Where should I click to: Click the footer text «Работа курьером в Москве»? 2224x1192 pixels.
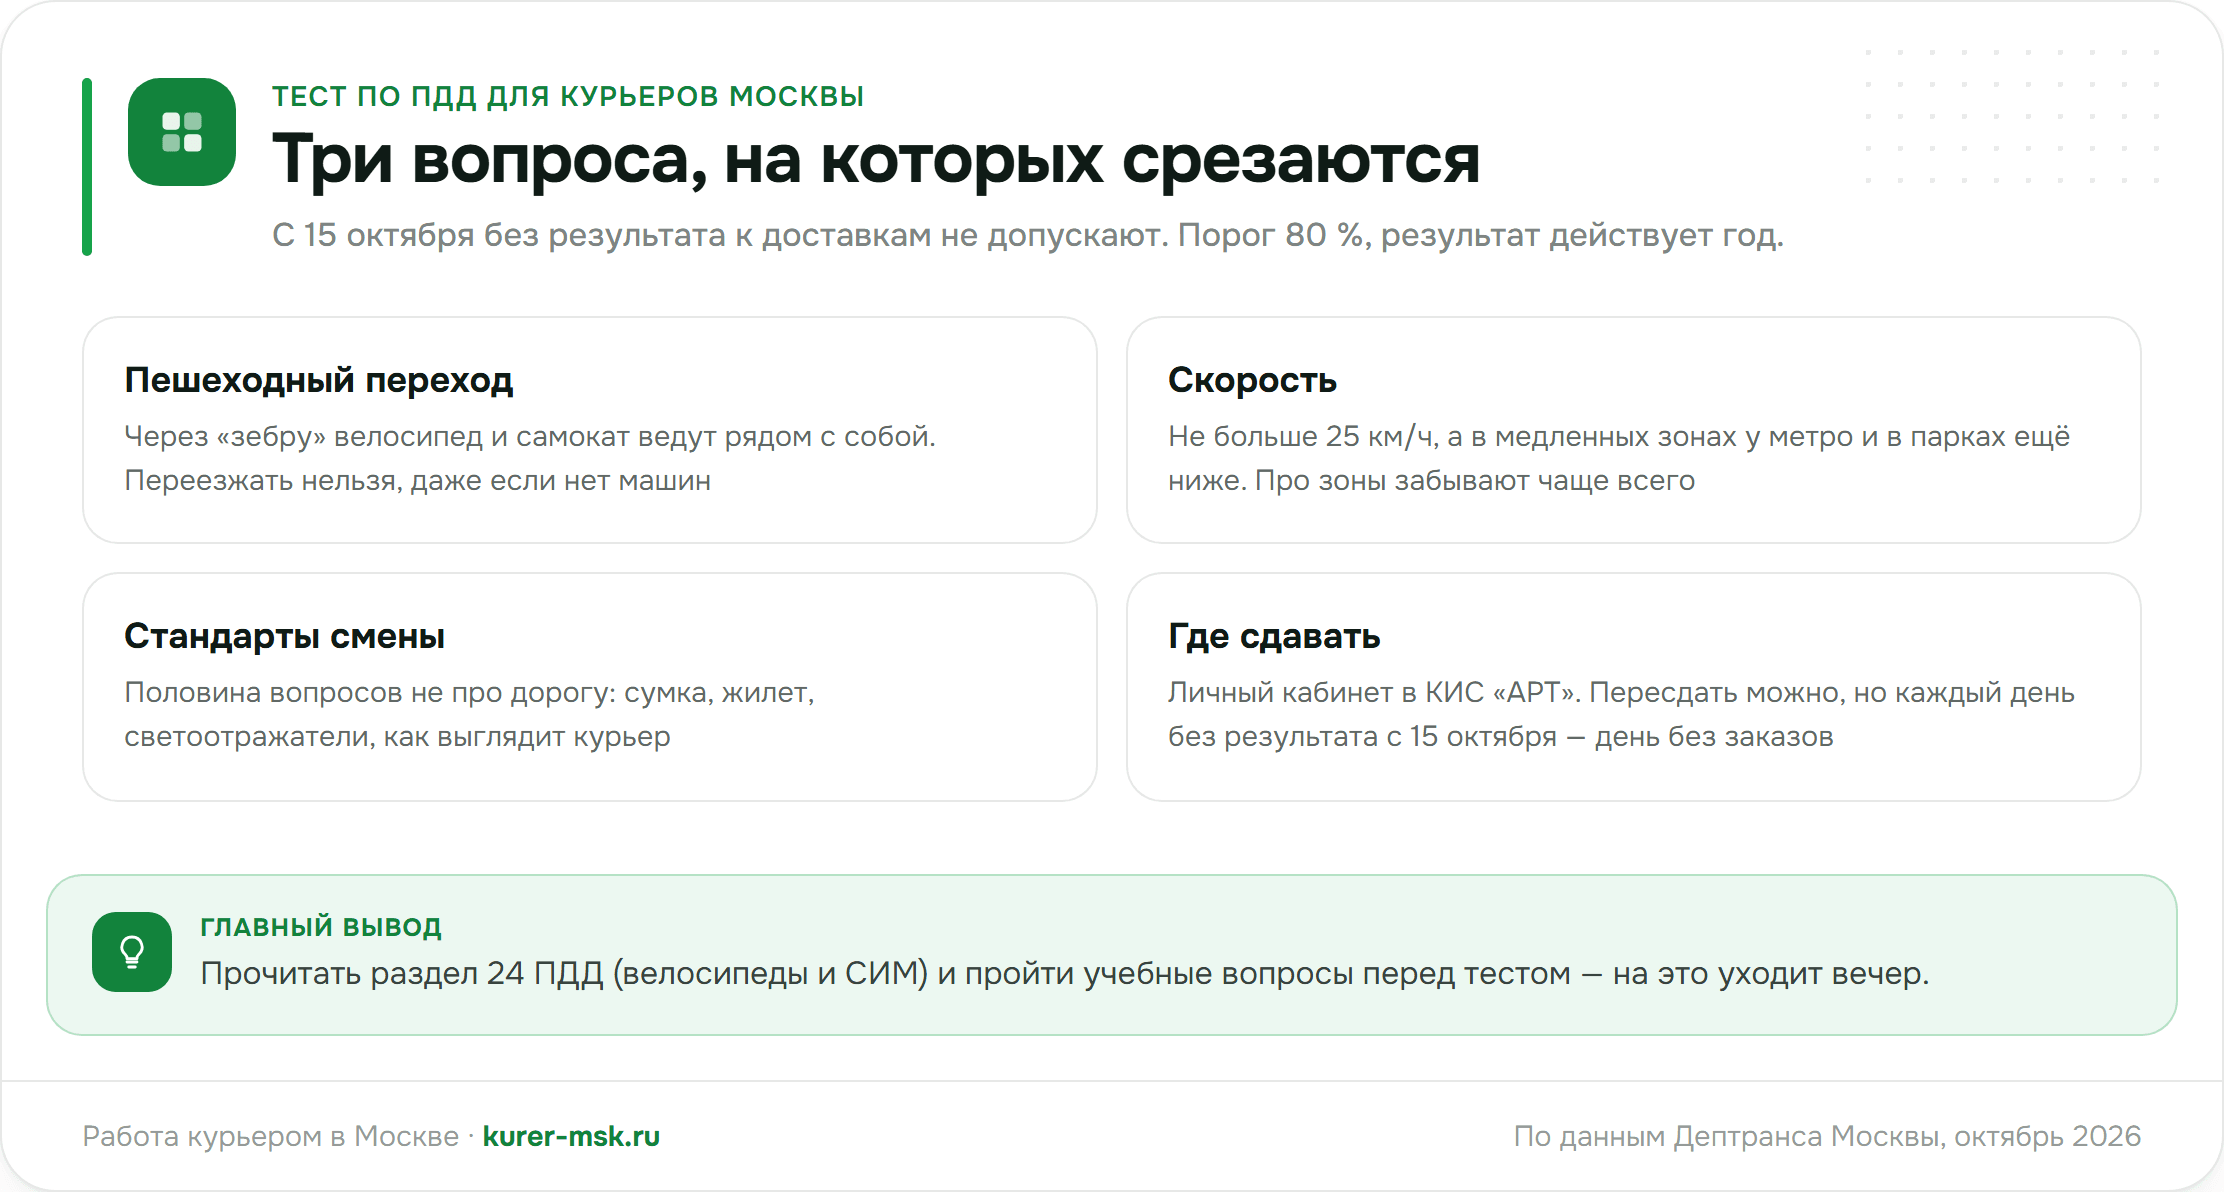coord(270,1136)
